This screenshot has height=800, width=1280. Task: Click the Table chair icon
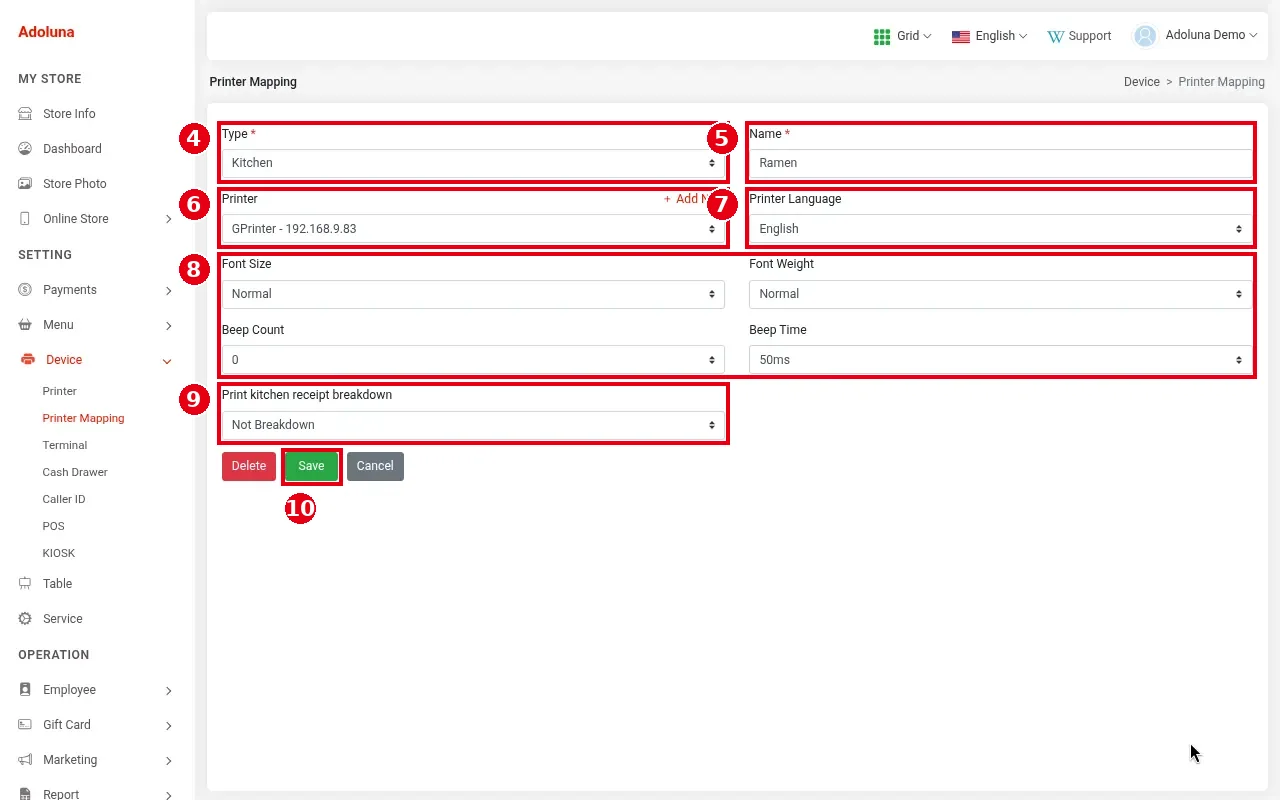pyautogui.click(x=25, y=584)
